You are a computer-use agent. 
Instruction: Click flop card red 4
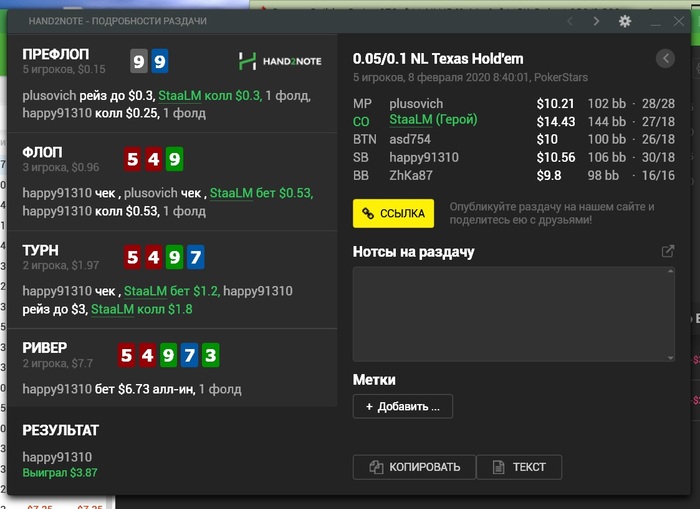(x=154, y=159)
